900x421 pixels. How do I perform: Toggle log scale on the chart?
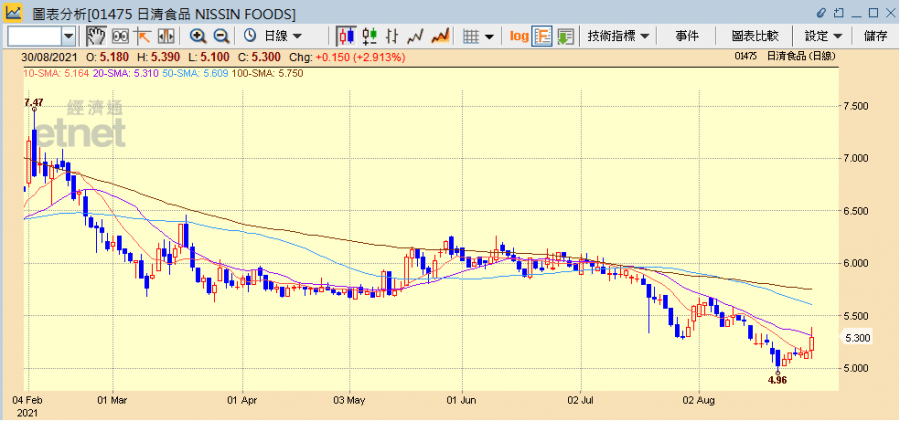[518, 36]
